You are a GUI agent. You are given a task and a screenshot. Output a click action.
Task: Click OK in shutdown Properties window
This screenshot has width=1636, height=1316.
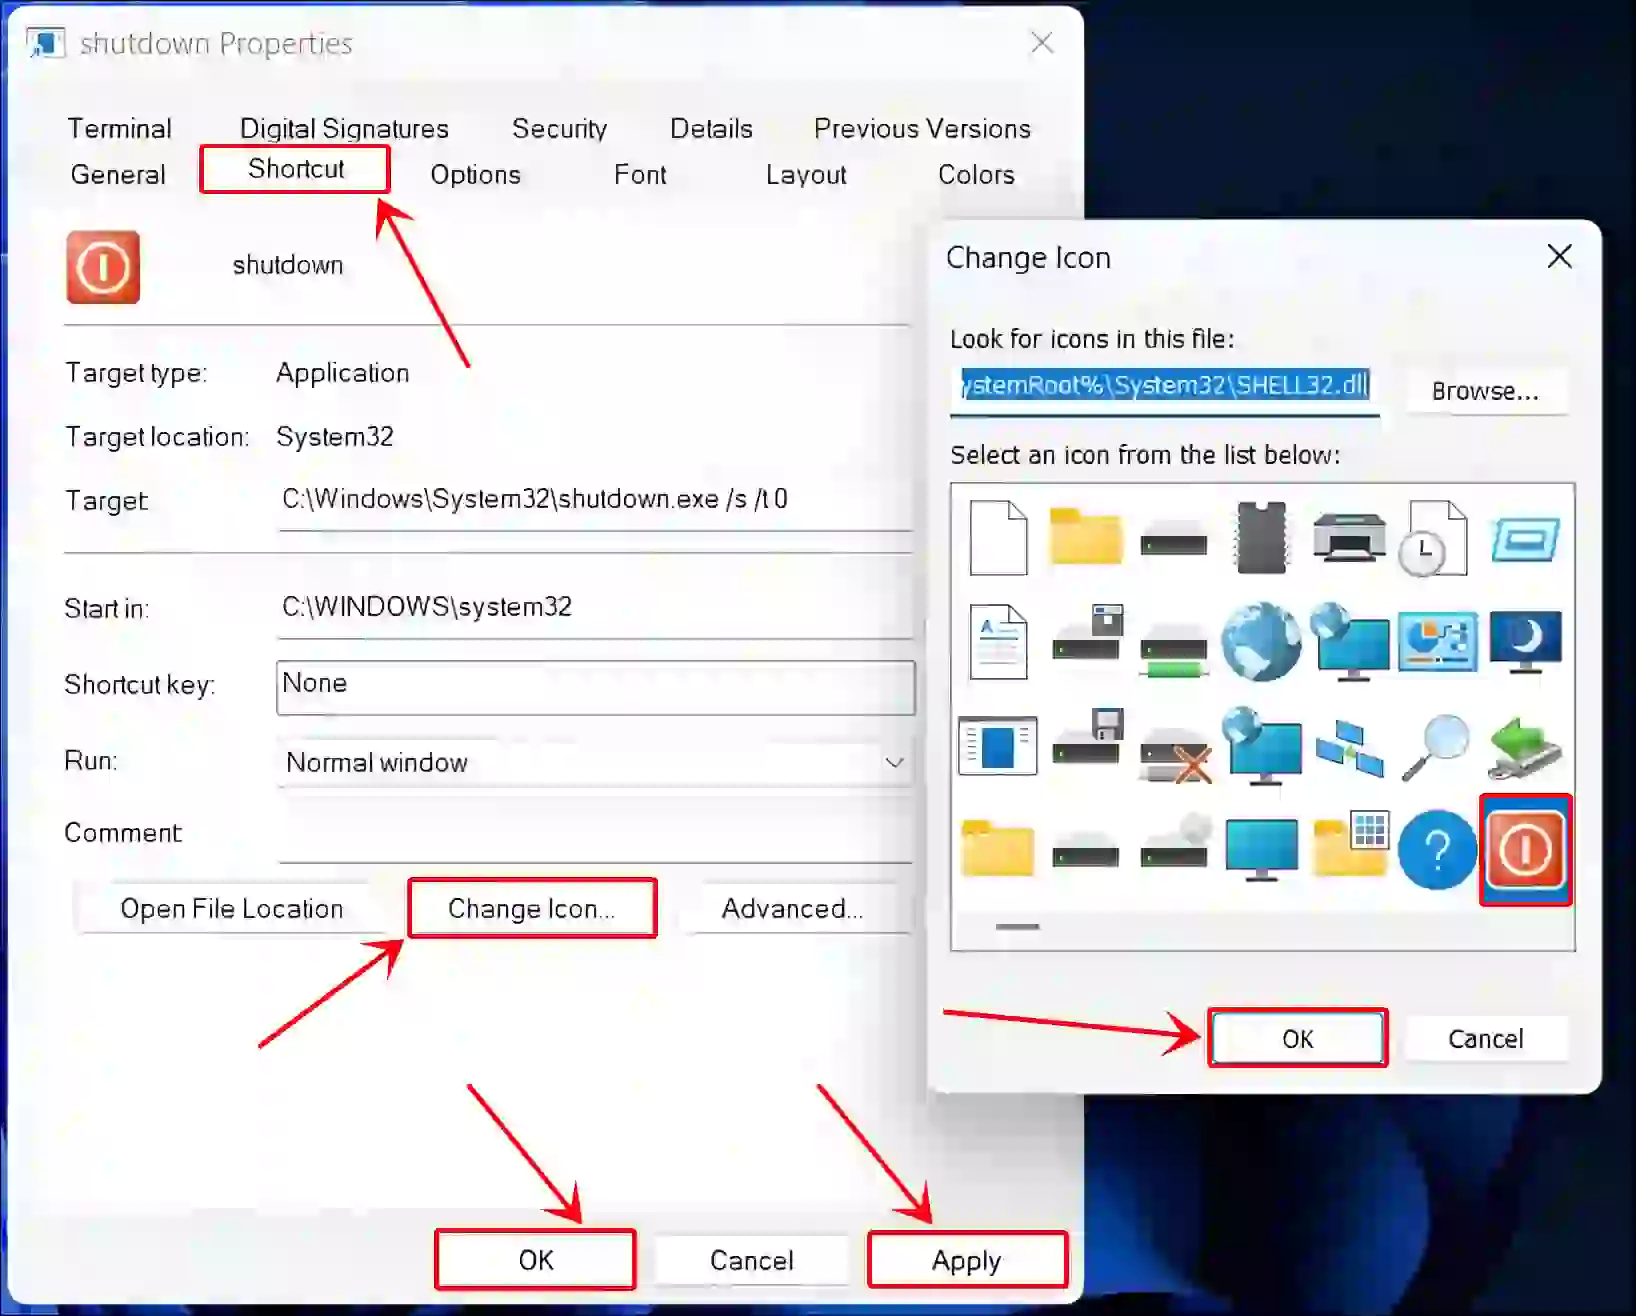(x=536, y=1260)
